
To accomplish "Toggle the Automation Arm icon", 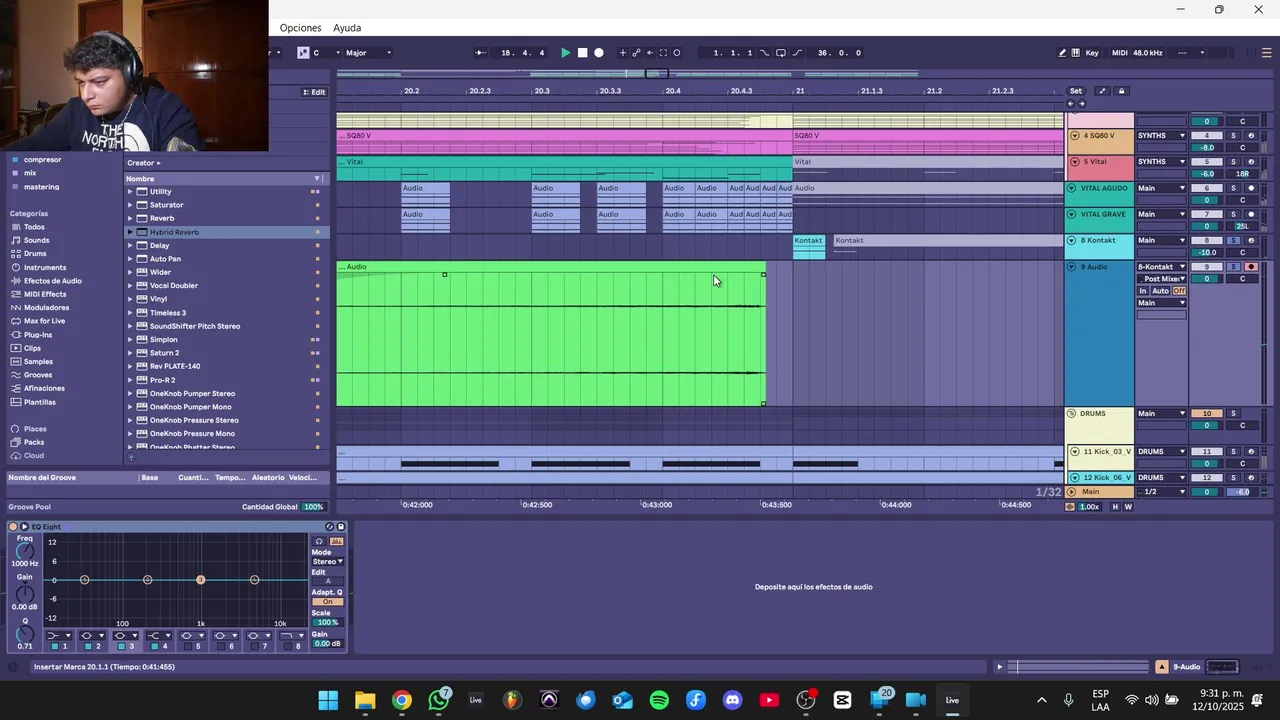I will pyautogui.click(x=636, y=53).
